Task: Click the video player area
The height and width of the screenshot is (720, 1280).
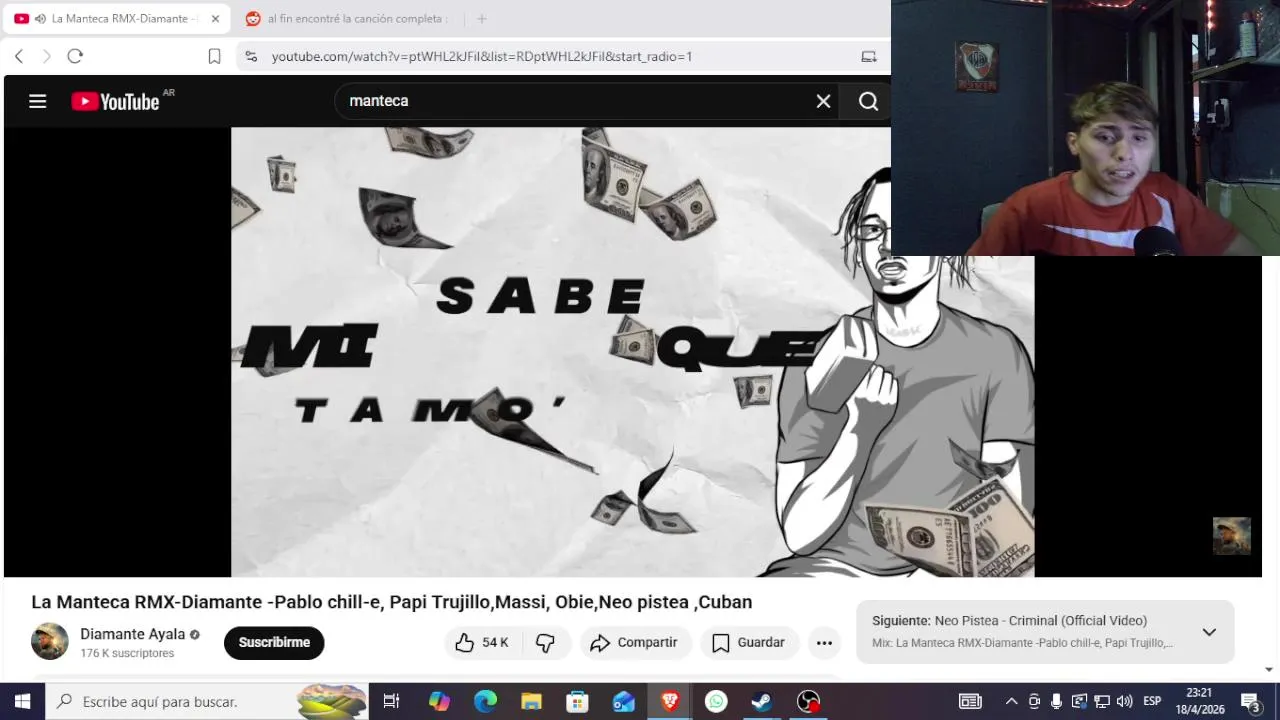Action: click(632, 352)
